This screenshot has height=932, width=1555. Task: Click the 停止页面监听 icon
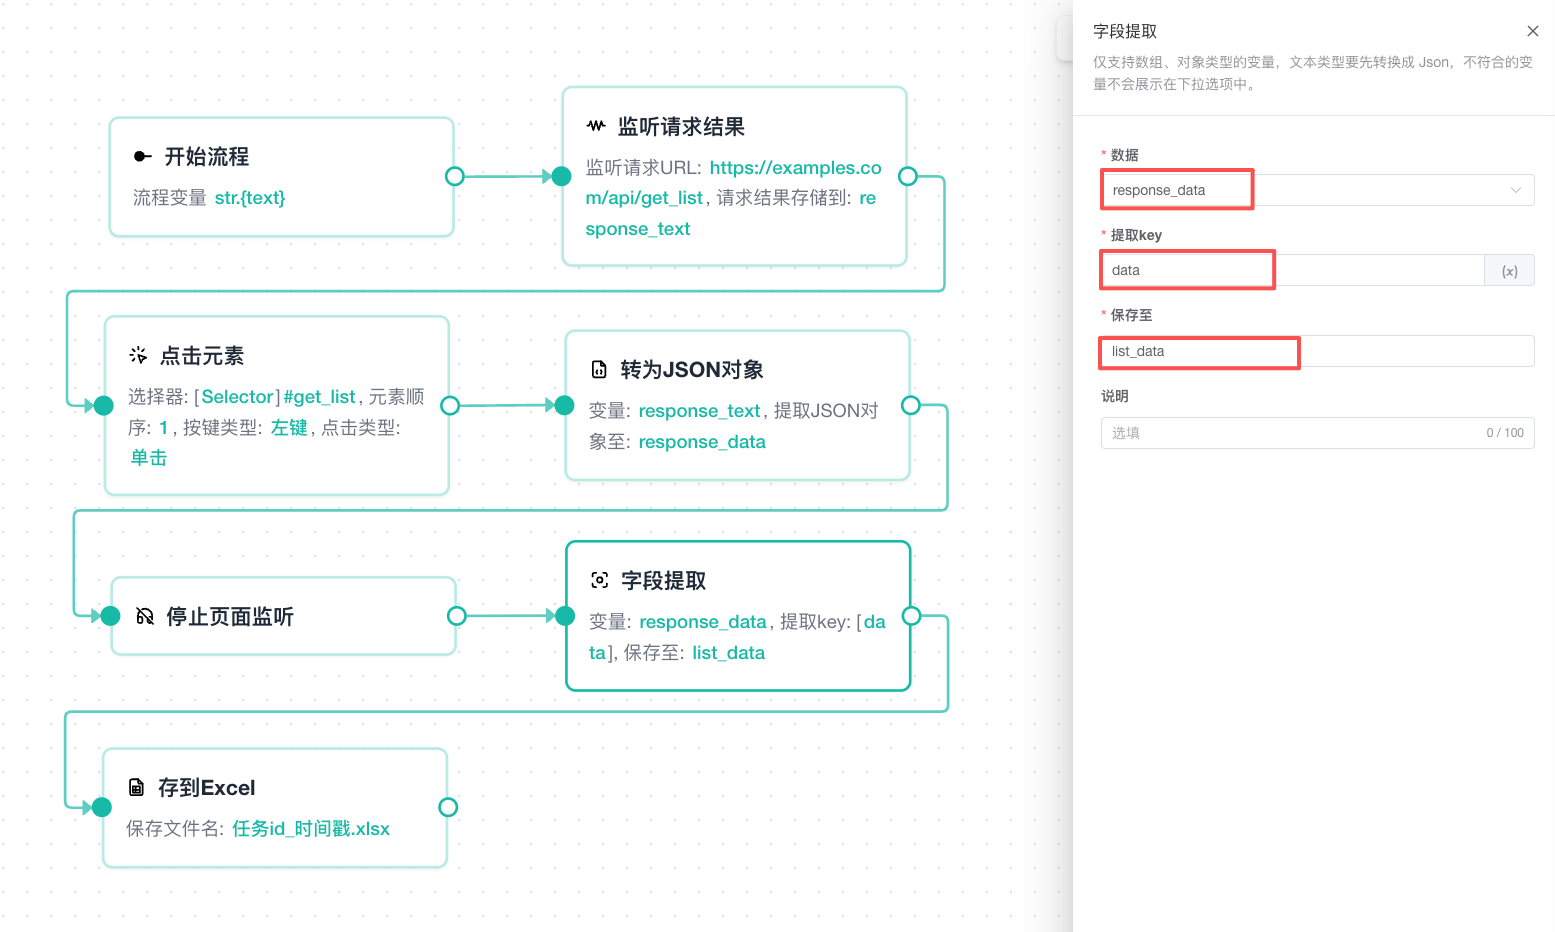[145, 616]
